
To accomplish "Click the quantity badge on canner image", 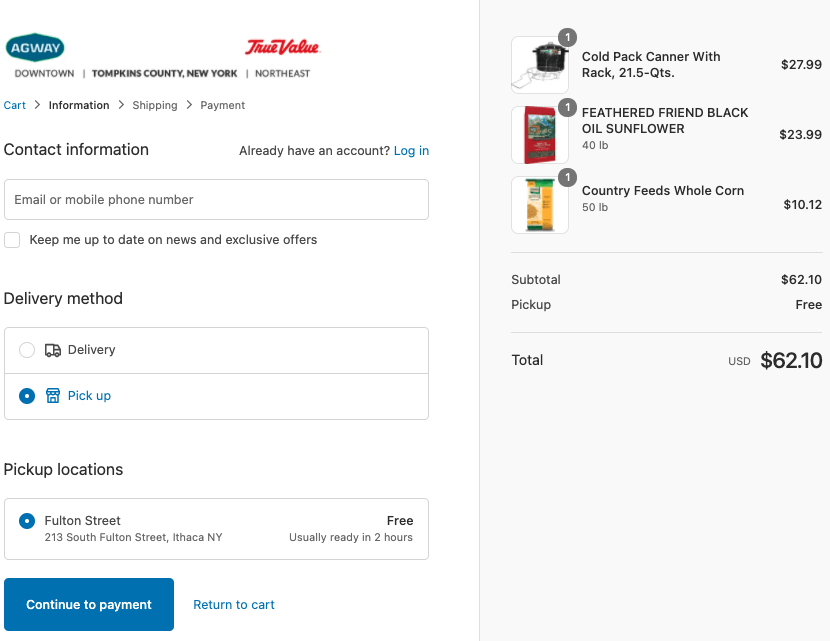I will [x=567, y=38].
